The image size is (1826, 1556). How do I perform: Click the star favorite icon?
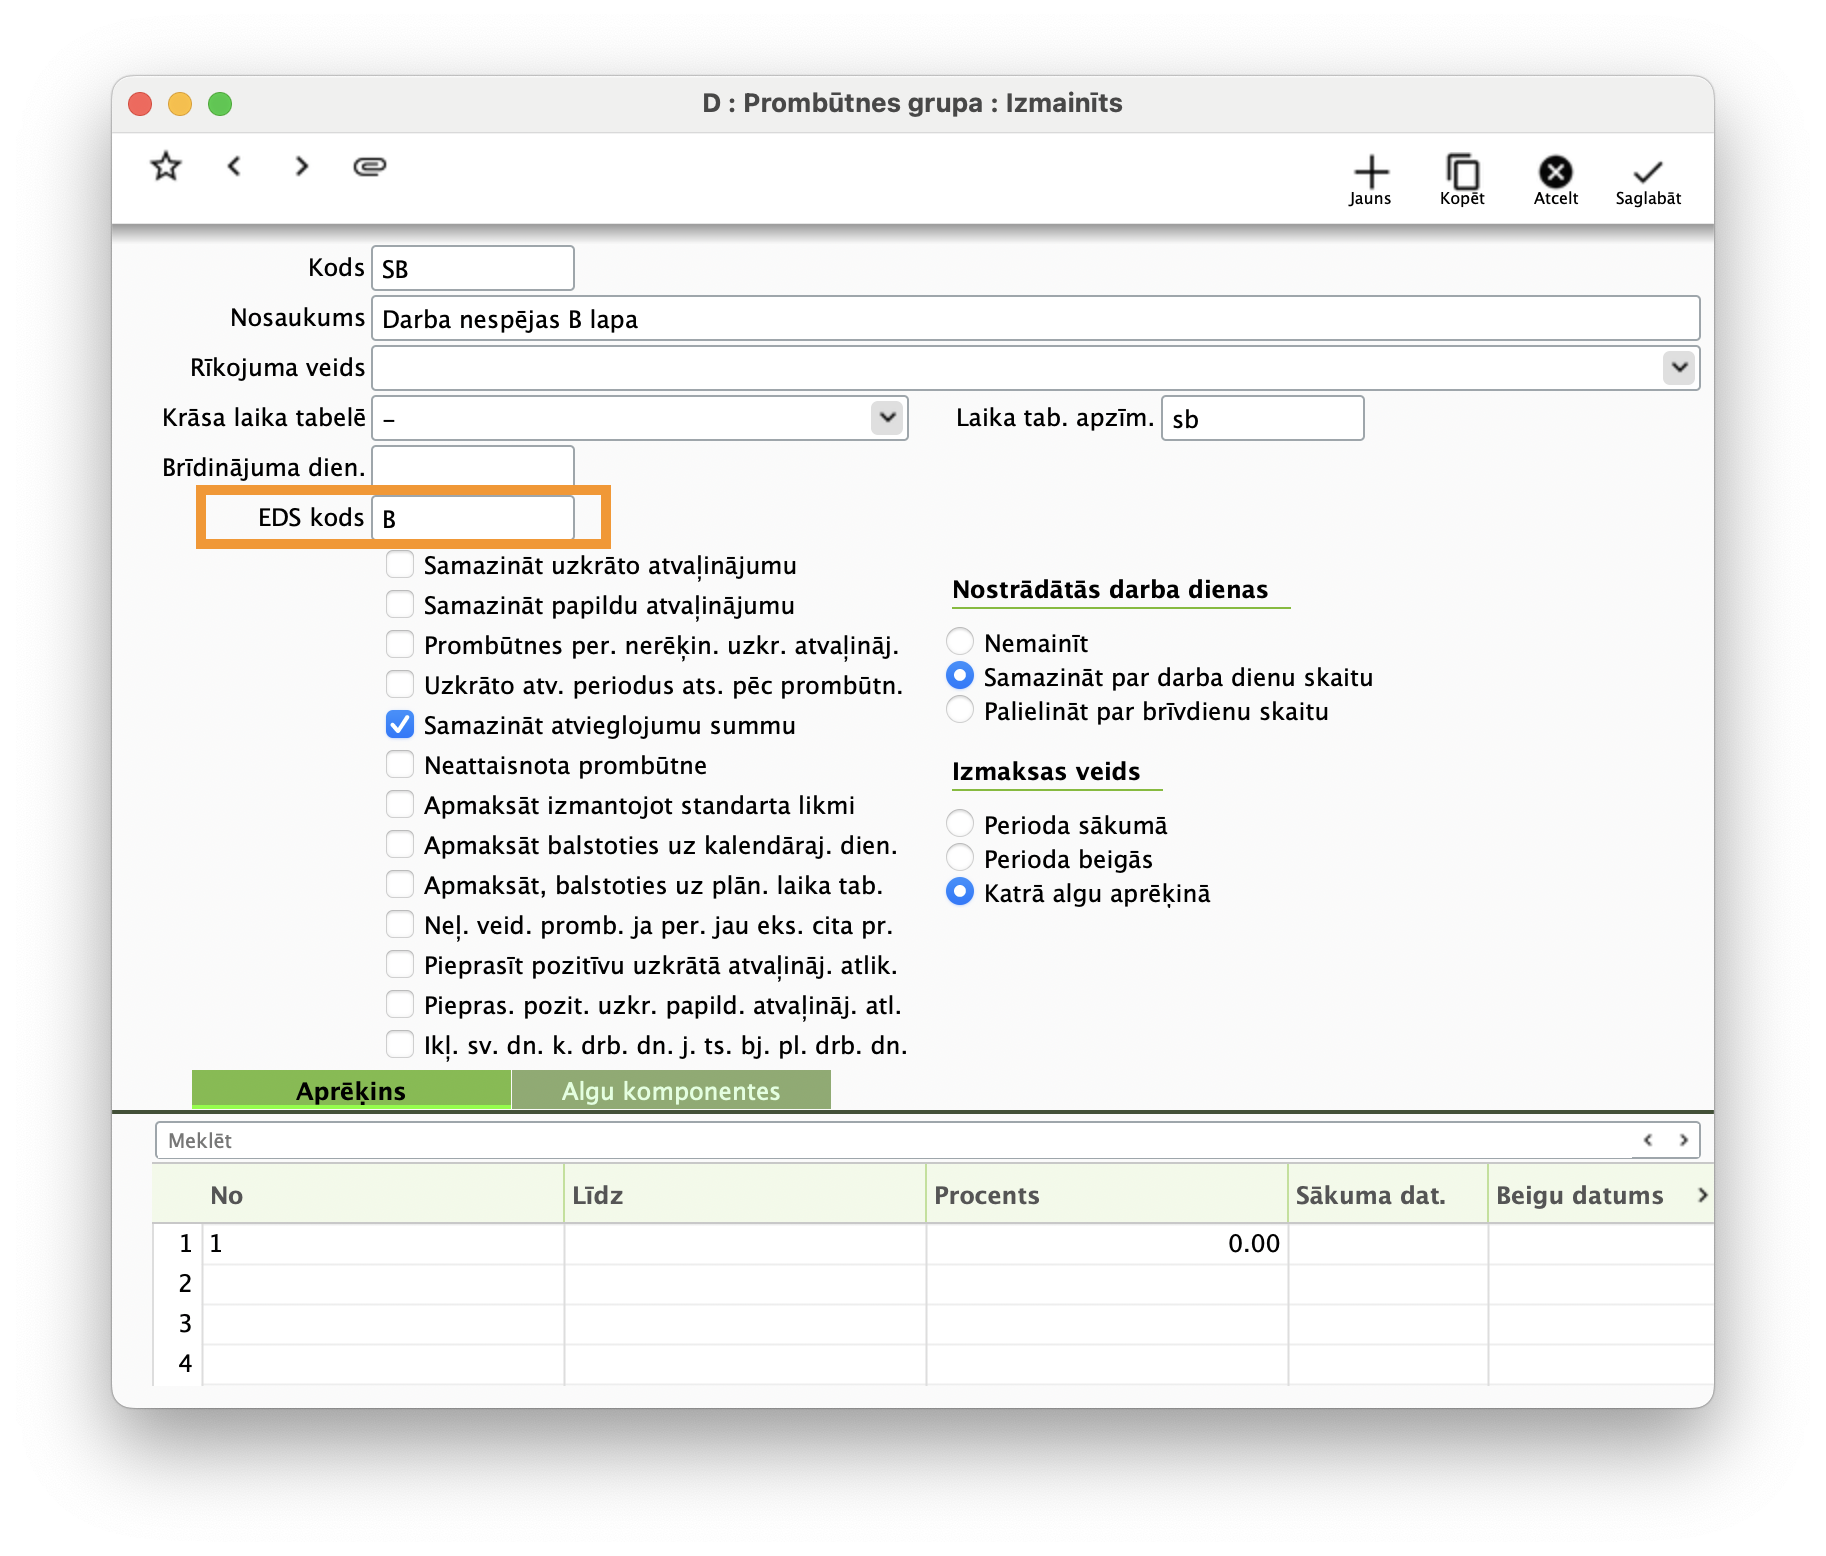click(166, 166)
